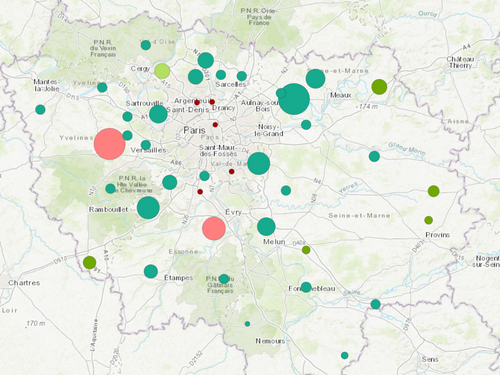Select the teal dot northwest of Sens
Viewport: 500px width, 375px height.
click(345, 355)
